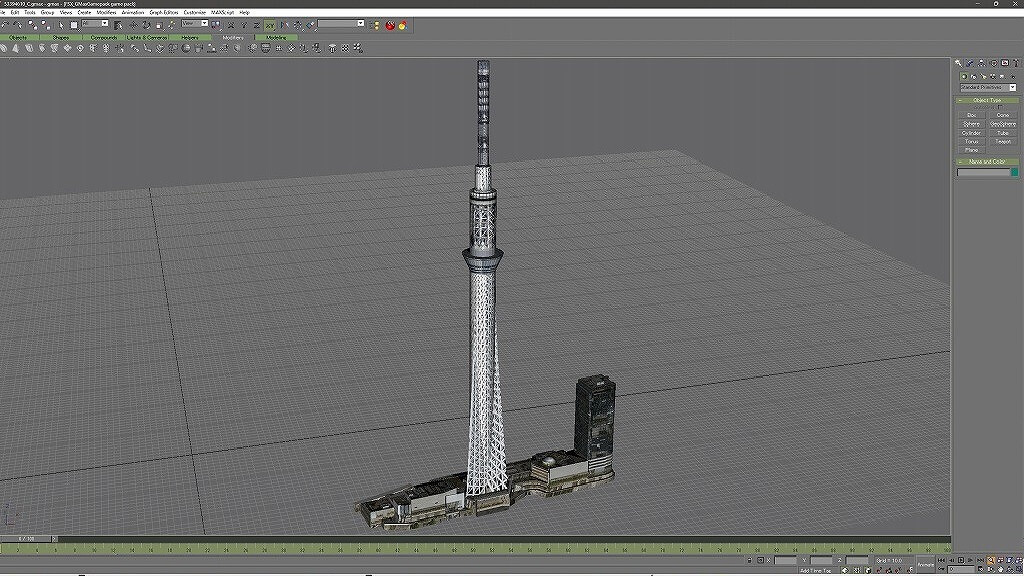Open the Edit menu
This screenshot has height=576, width=1024.
pyautogui.click(x=14, y=12)
